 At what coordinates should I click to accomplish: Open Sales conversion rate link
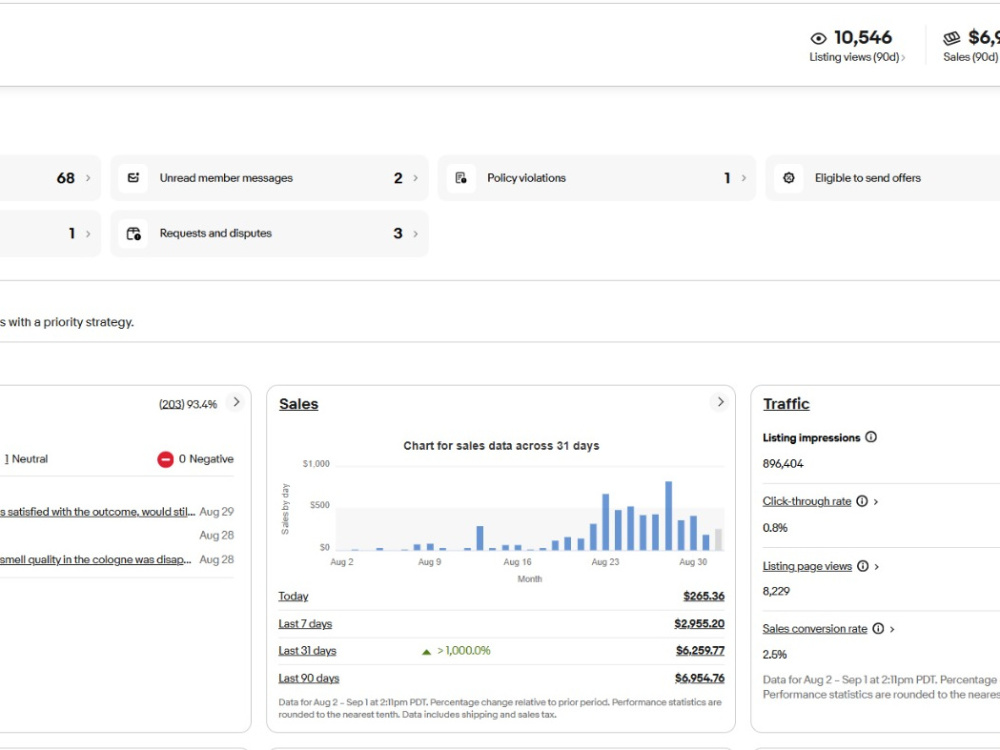[815, 629]
